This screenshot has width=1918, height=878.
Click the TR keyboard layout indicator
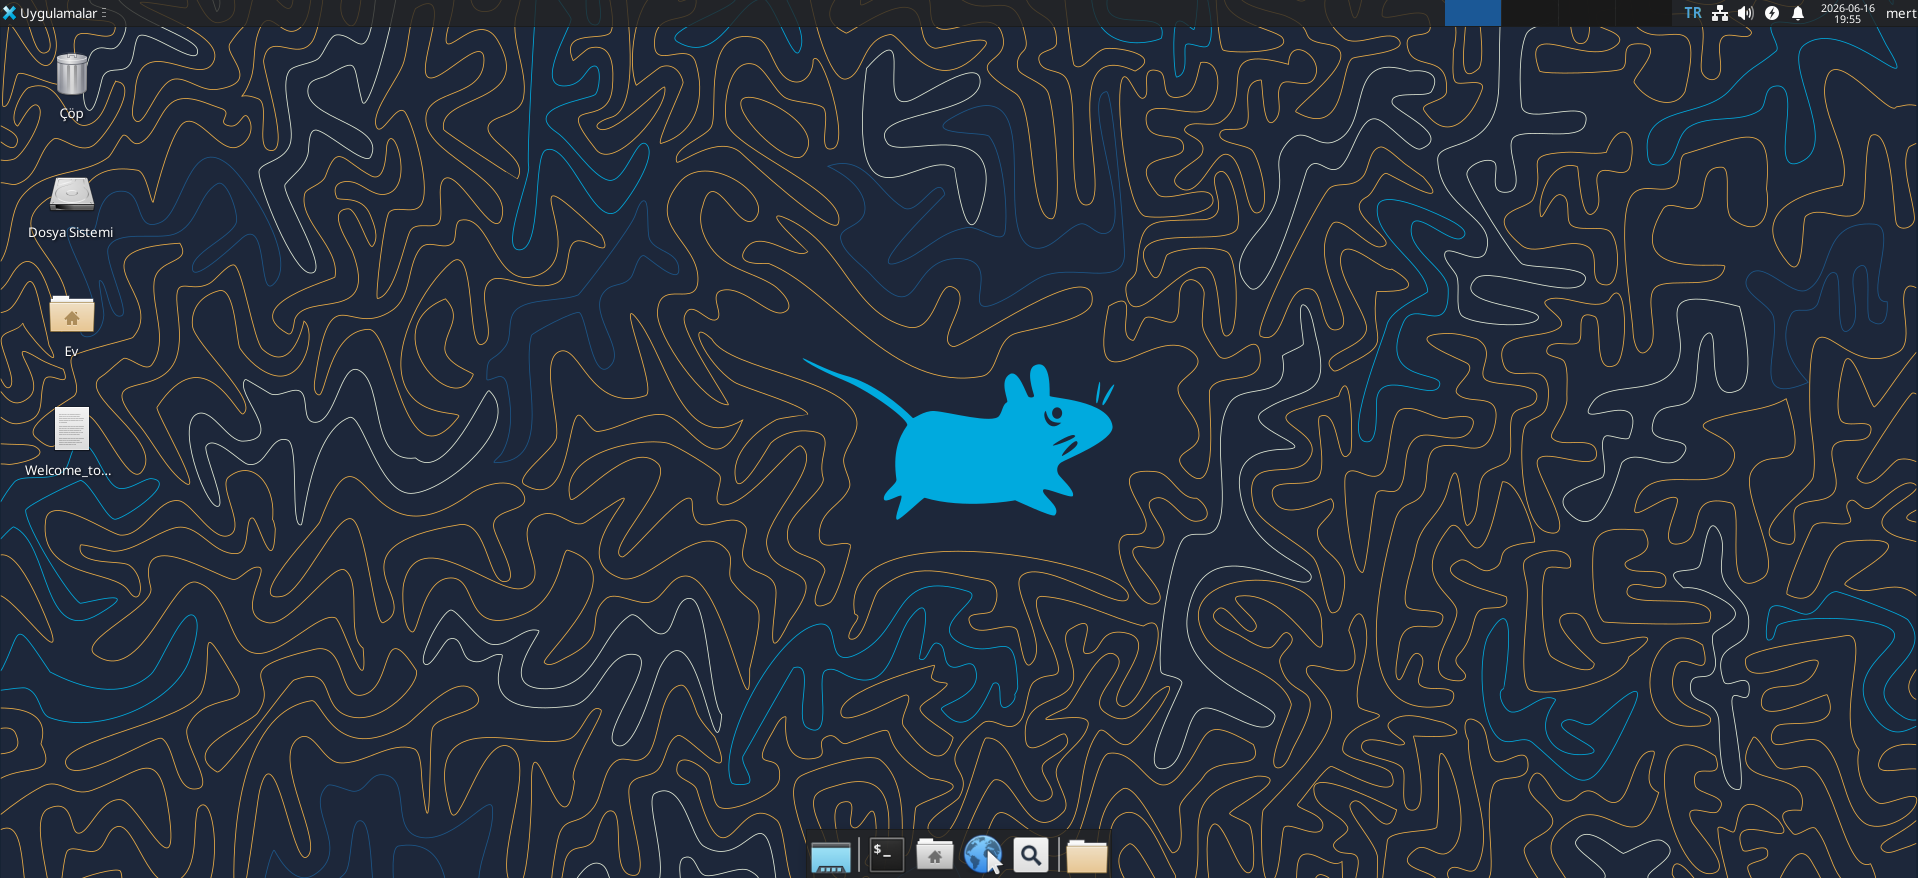tap(1693, 13)
